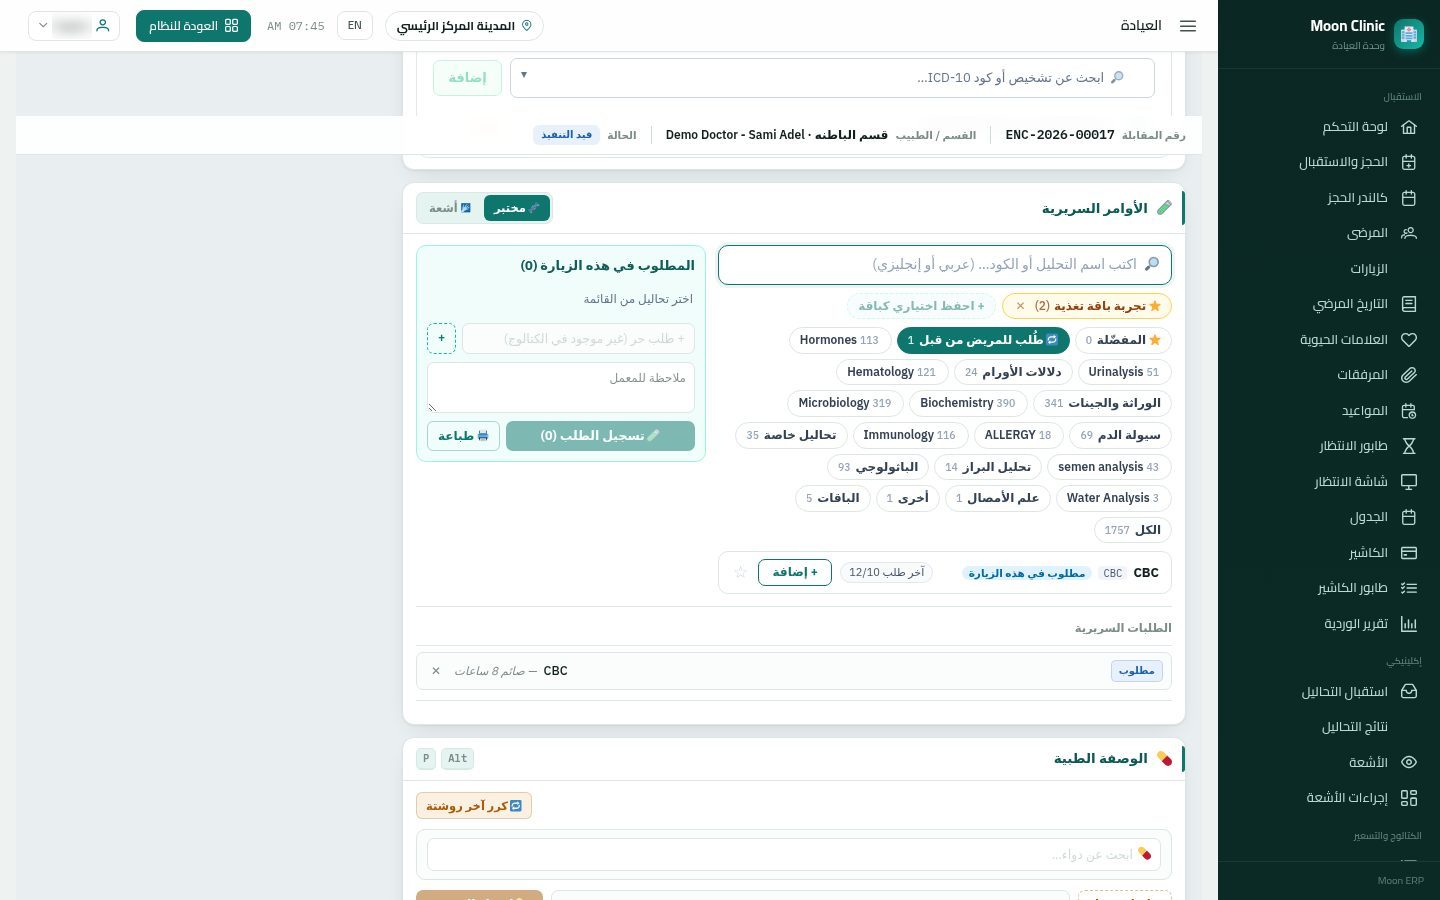1440x900 pixels.
Task: Click + احفظ اختياري كباقة
Action: (921, 306)
